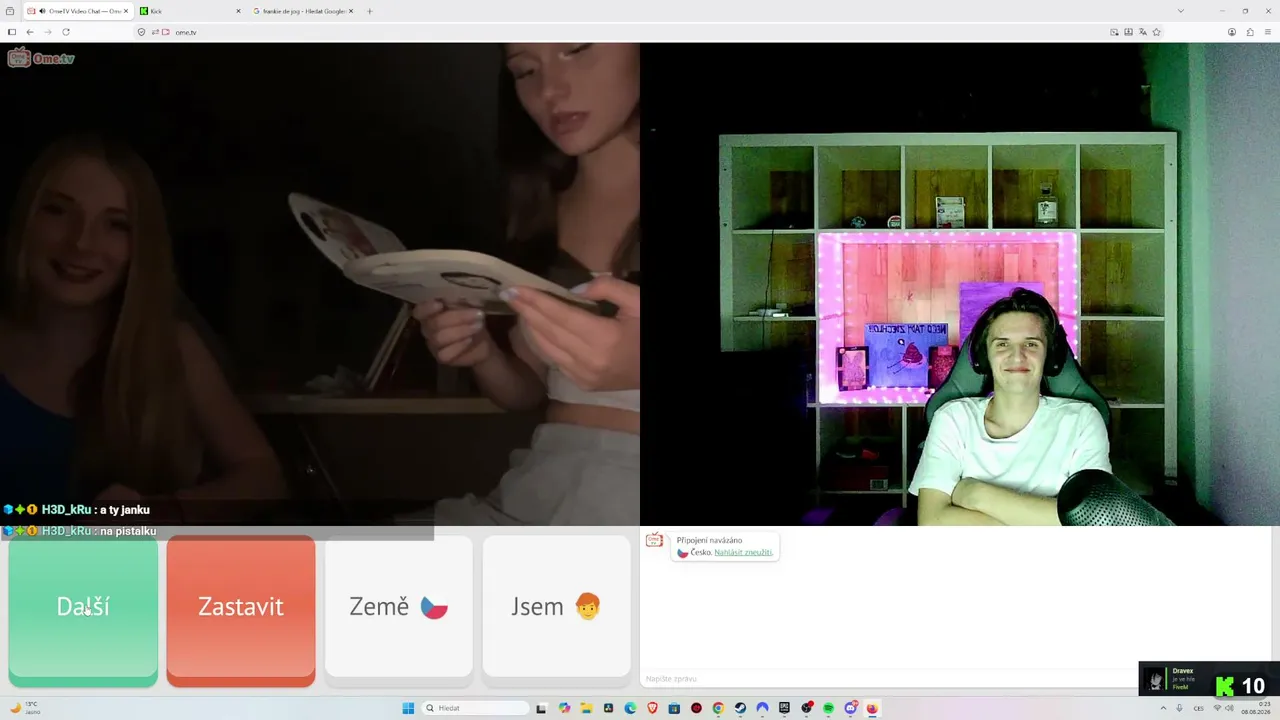Click the Nahlásit zneužití link
This screenshot has height=720, width=1280.
743,553
